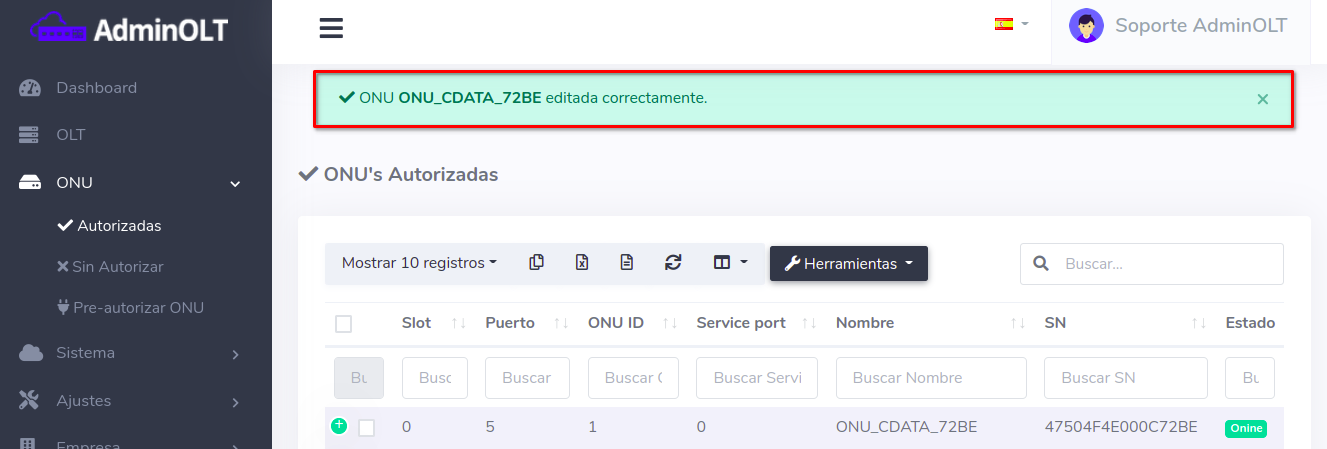Viewport: 1327px width, 449px height.
Task: Export table to Excel icon
Action: click(582, 263)
